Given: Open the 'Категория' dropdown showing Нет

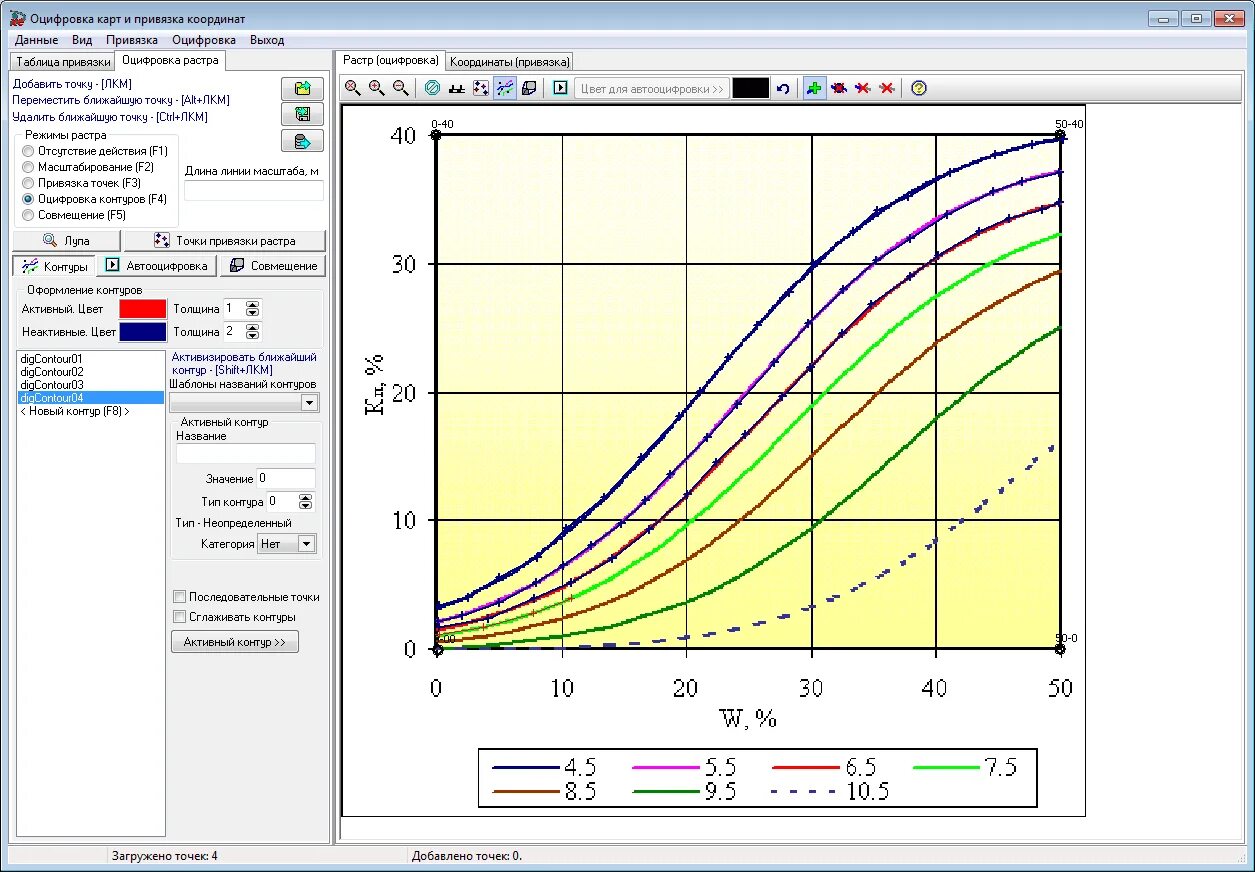Looking at the screenshot, I should pyautogui.click(x=306, y=544).
